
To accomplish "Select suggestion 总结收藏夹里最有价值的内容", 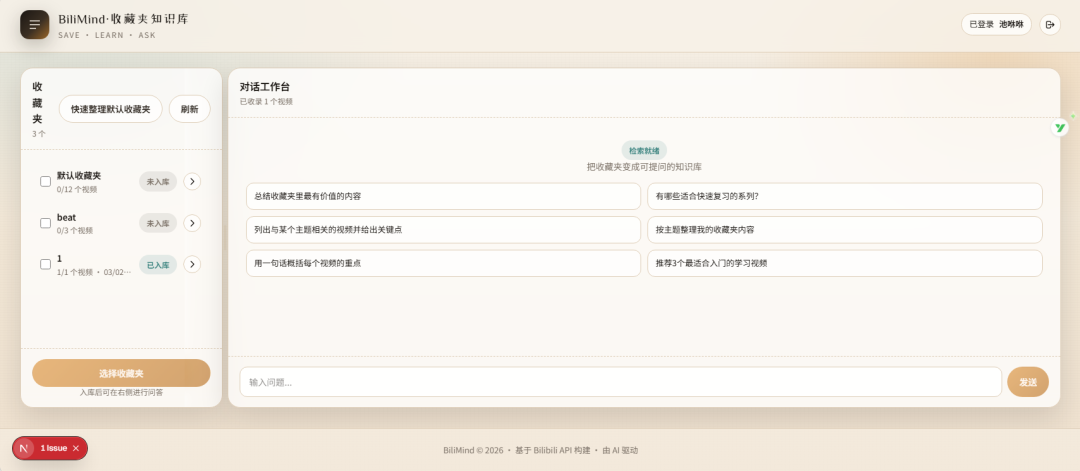I will [x=444, y=196].
